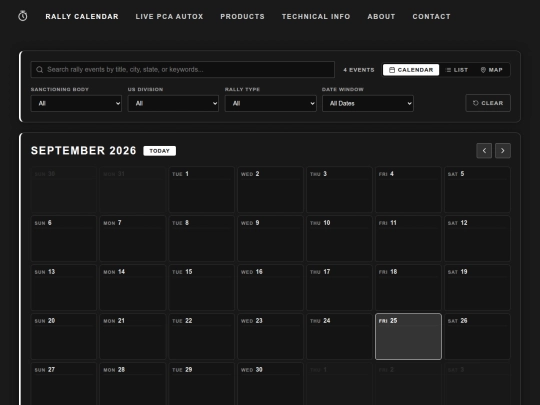The height and width of the screenshot is (405, 540).
Task: Click the search magnifier icon
Action: (40, 70)
